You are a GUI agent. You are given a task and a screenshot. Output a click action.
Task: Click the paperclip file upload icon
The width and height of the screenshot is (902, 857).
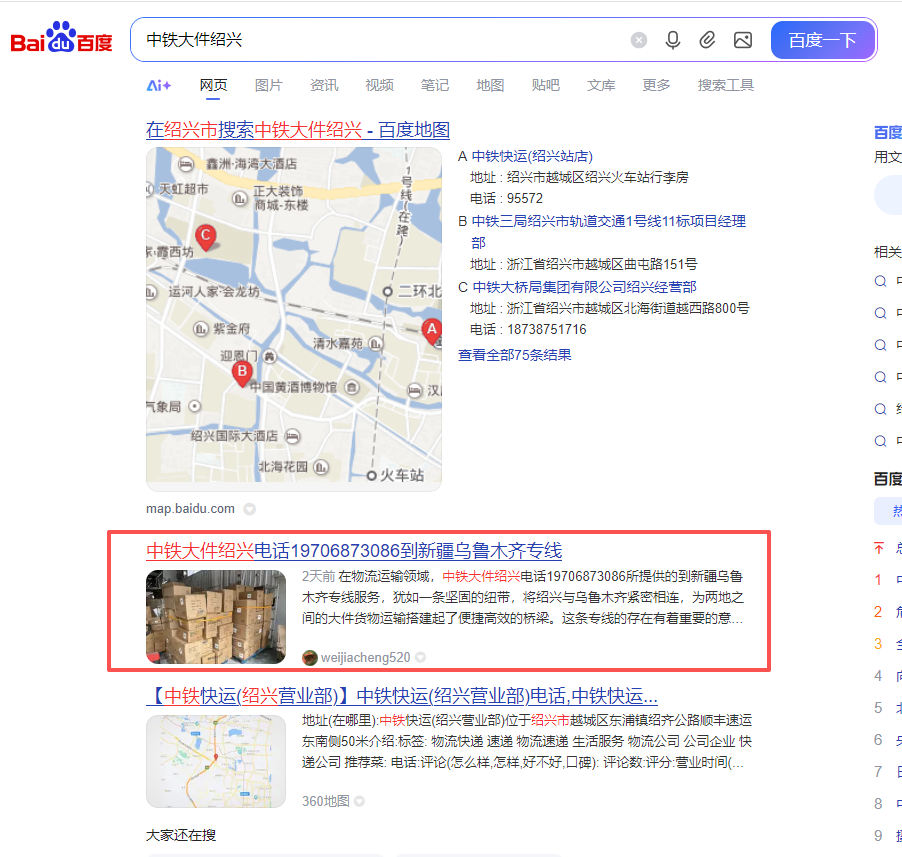[707, 40]
